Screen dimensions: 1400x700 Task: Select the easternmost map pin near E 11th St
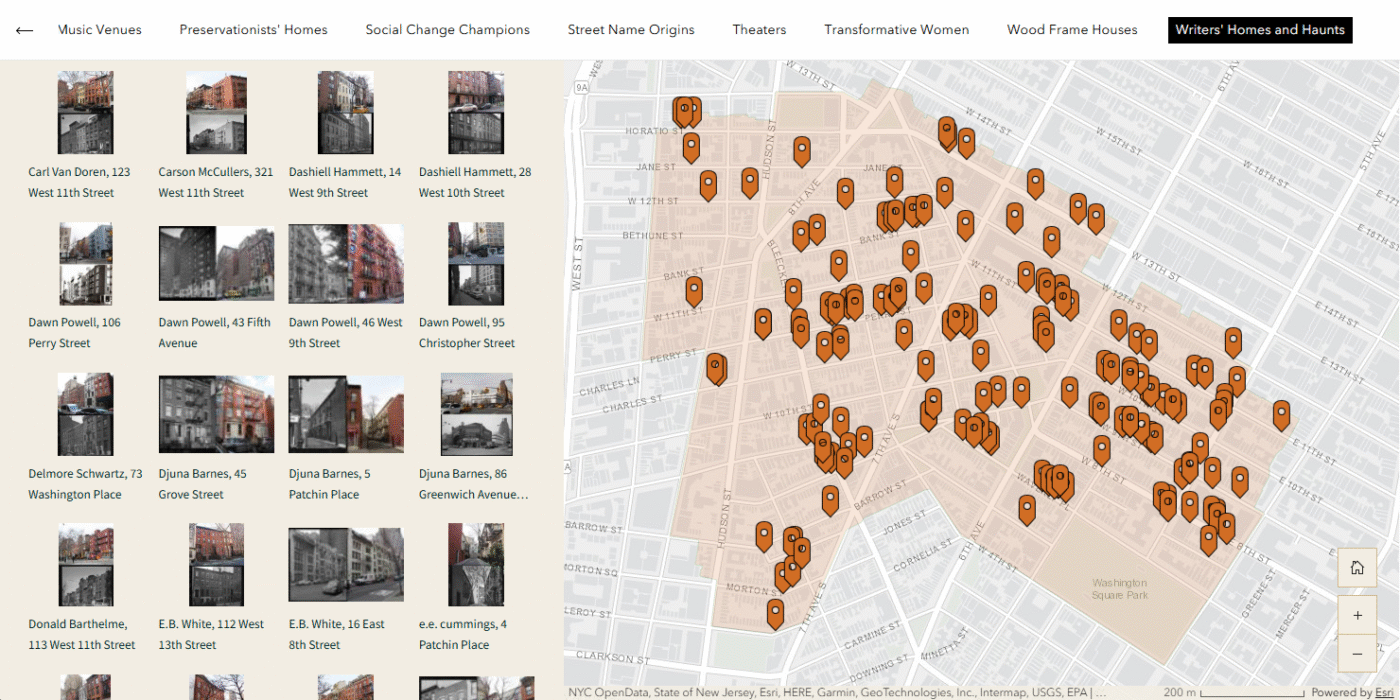pyautogui.click(x=1281, y=412)
